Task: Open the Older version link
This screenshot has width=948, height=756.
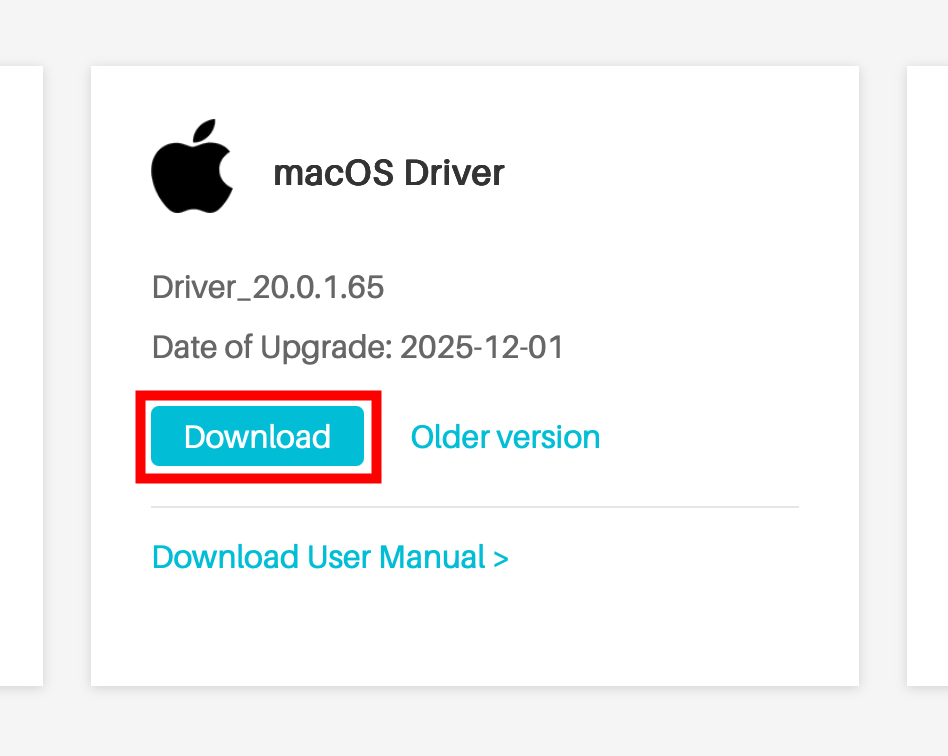Action: [505, 437]
